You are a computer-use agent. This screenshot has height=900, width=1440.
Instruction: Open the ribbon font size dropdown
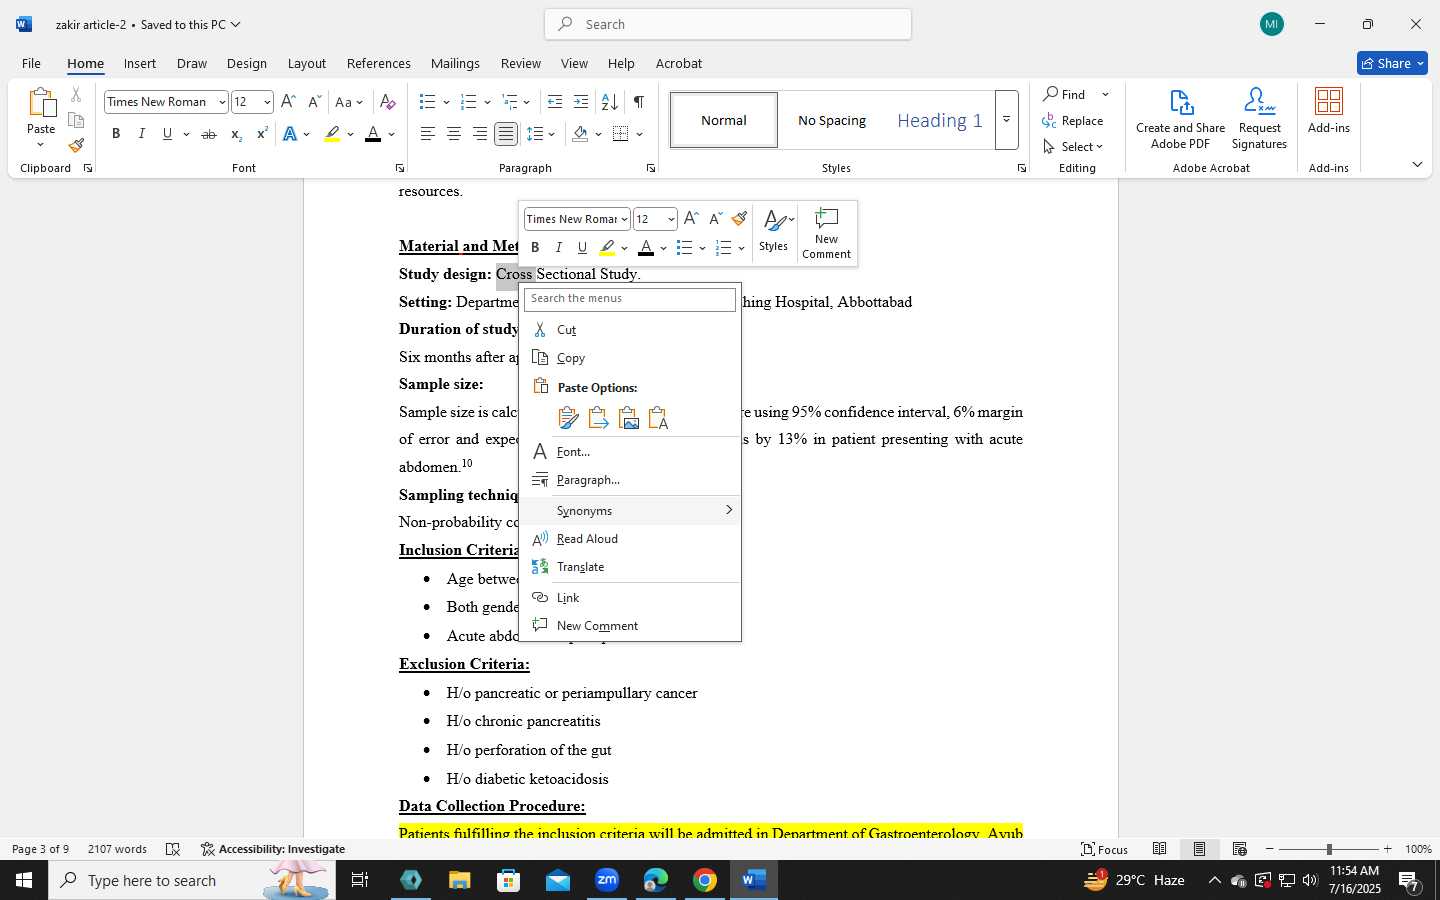(267, 102)
